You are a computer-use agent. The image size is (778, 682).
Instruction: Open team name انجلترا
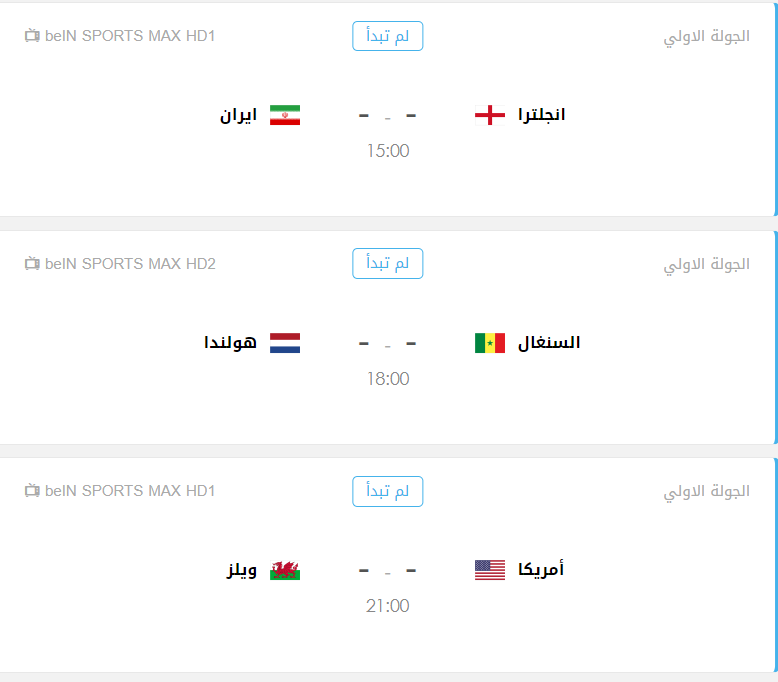tap(541, 115)
